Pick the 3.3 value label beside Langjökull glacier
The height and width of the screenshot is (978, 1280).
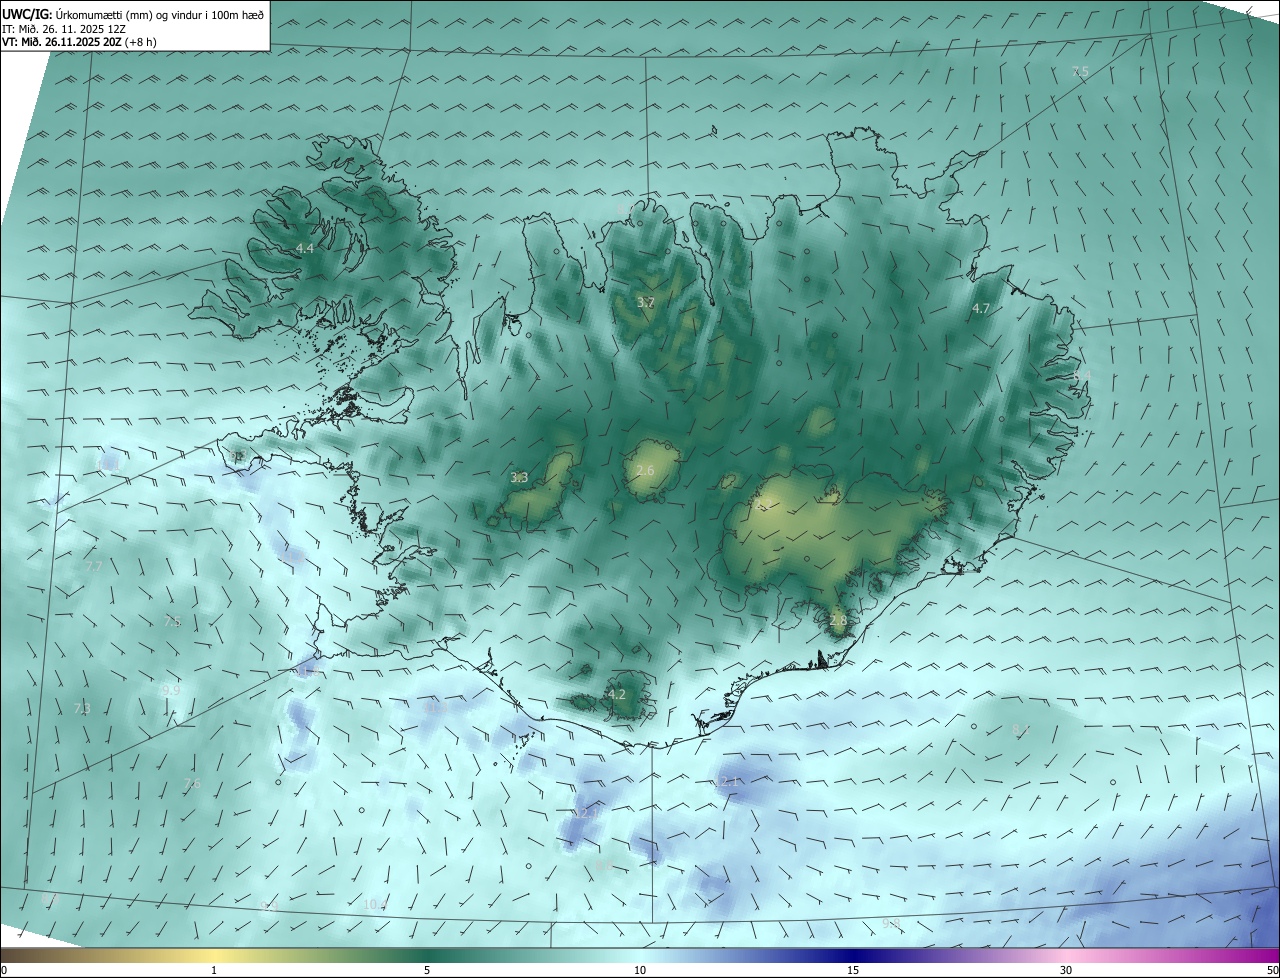pyautogui.click(x=519, y=478)
